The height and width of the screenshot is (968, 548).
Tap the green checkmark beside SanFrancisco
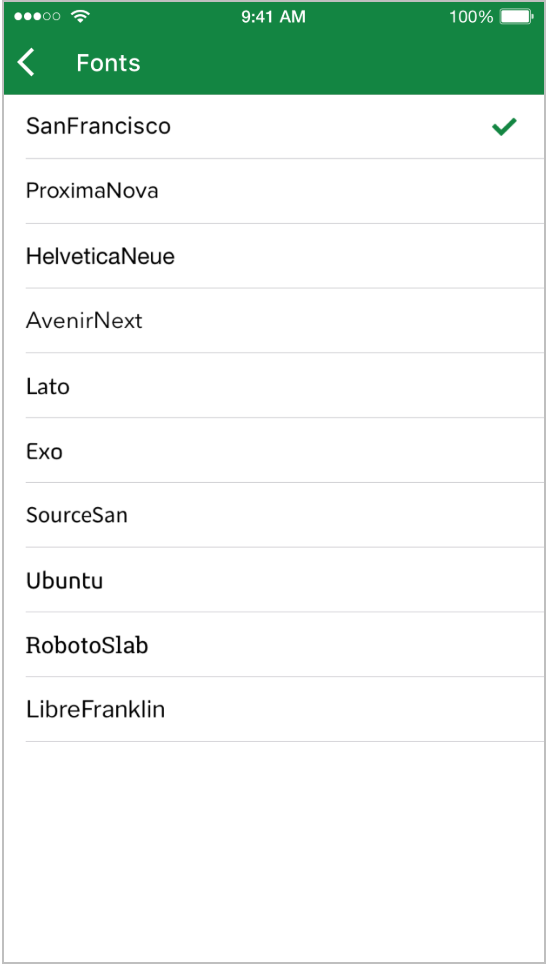(504, 127)
